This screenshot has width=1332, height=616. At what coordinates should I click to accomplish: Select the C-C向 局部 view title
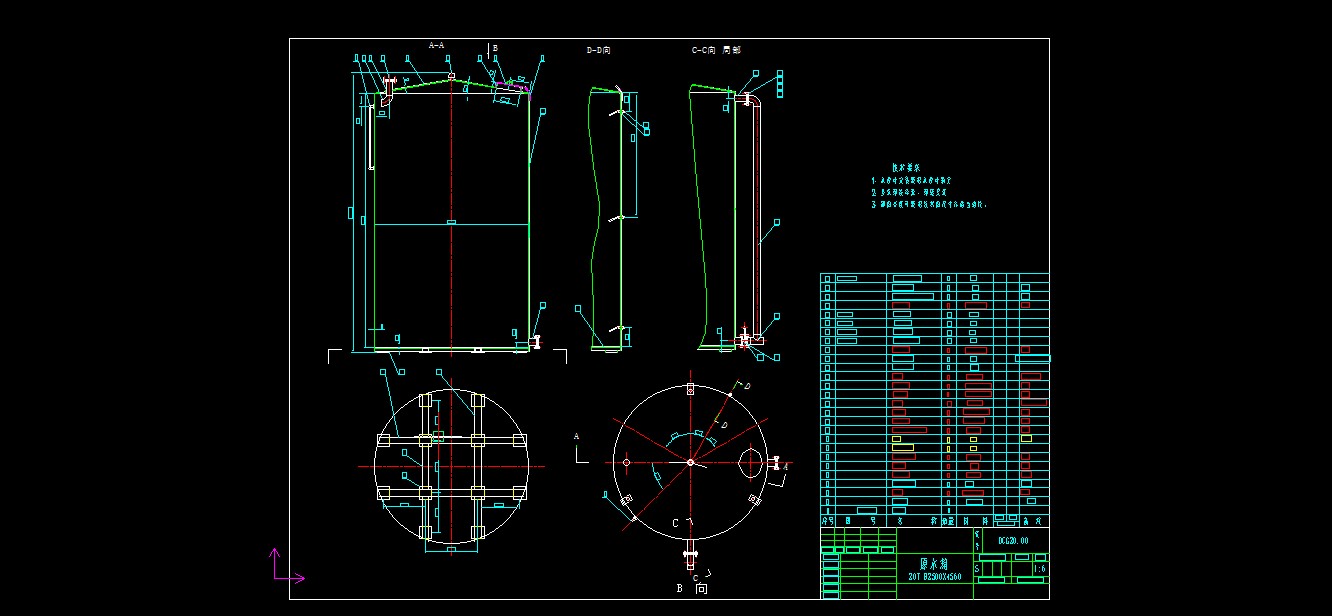tap(717, 49)
